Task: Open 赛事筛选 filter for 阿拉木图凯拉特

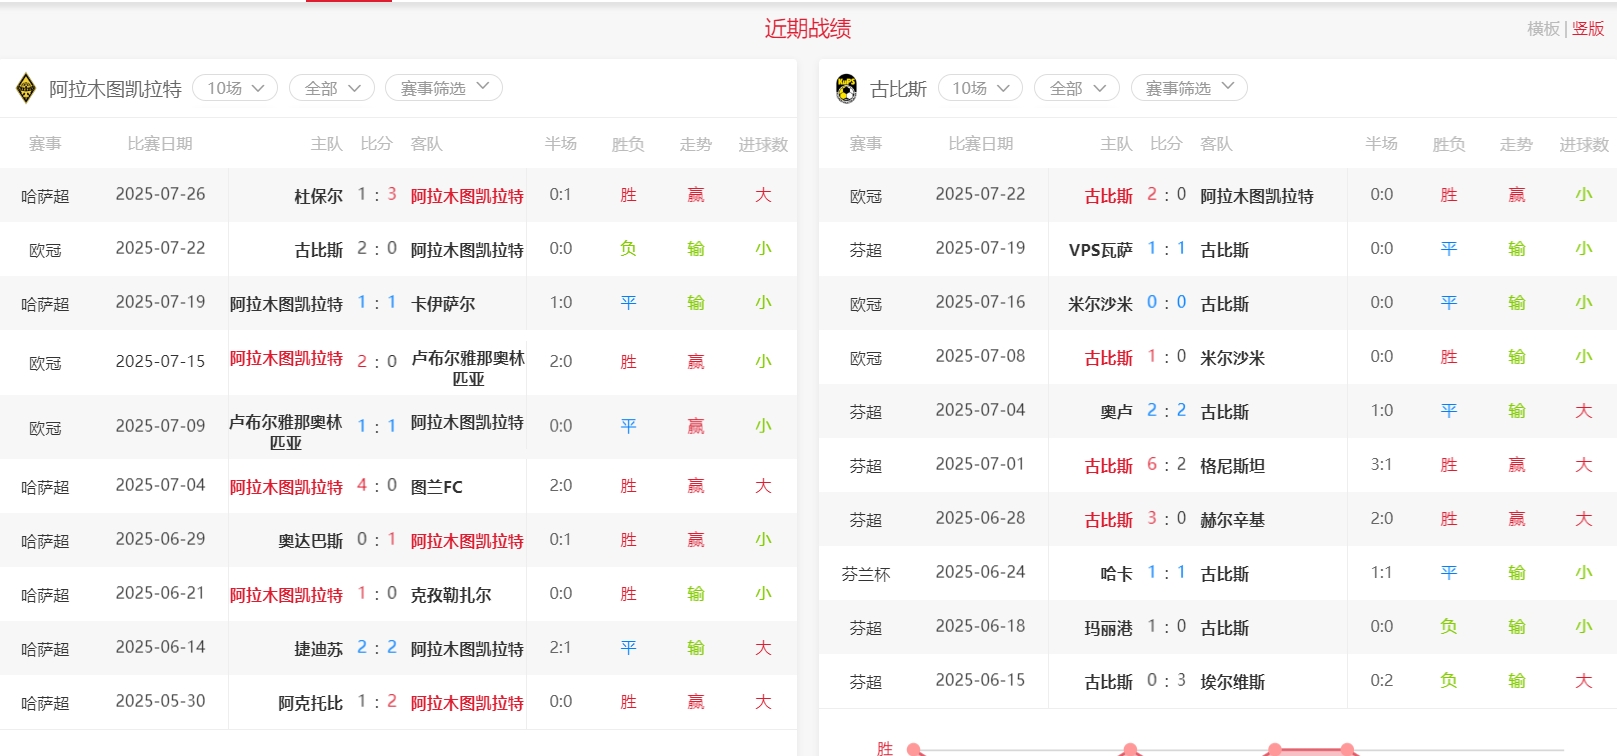Action: 444,88
